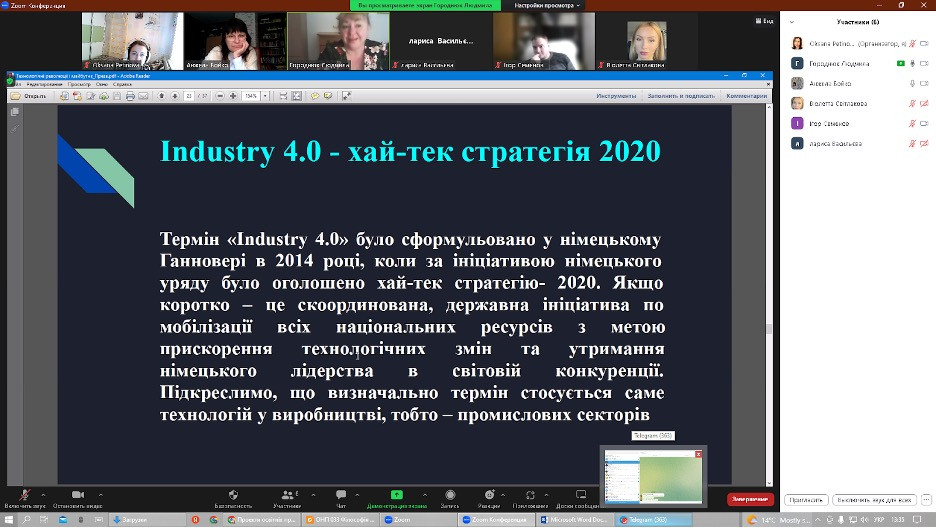Open Whiteboards in Zoom toolbar
This screenshot has width=936, height=528.
click(580, 498)
